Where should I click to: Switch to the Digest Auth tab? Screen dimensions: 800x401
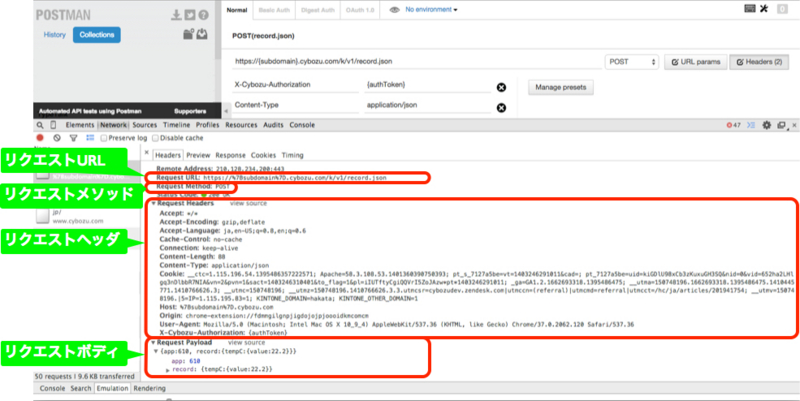[x=318, y=10]
